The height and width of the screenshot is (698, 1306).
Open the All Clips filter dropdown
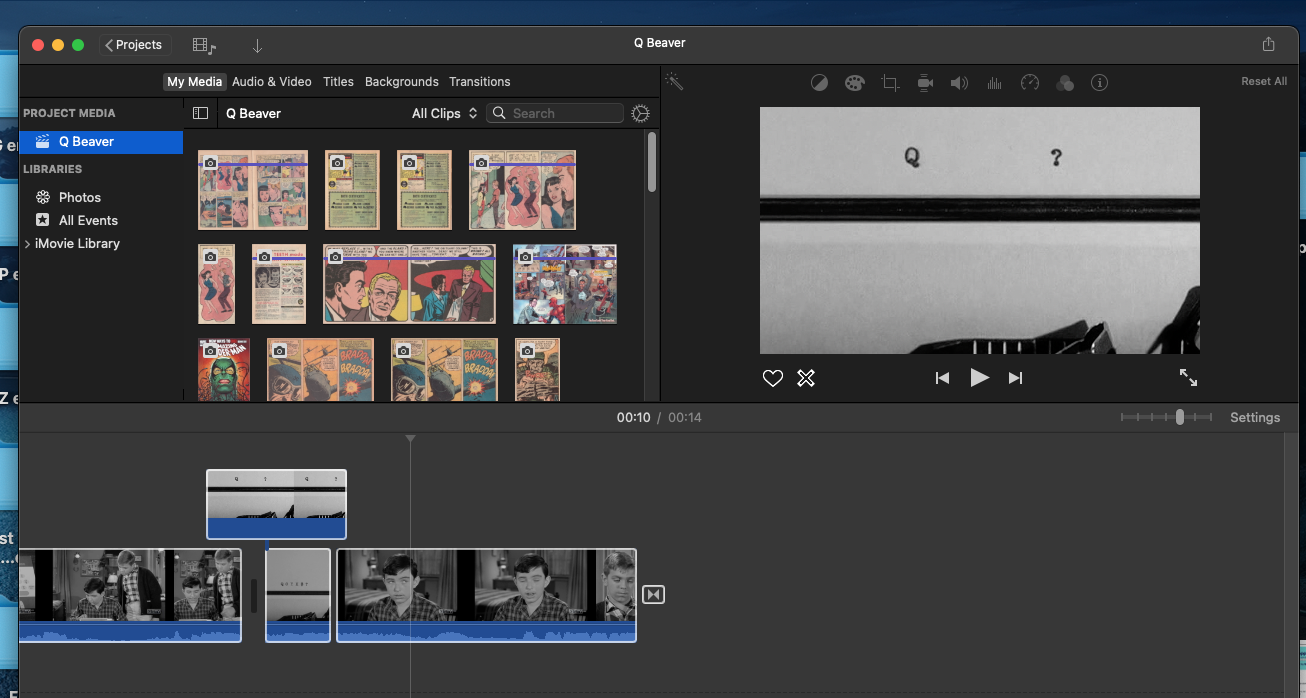pyautogui.click(x=445, y=114)
